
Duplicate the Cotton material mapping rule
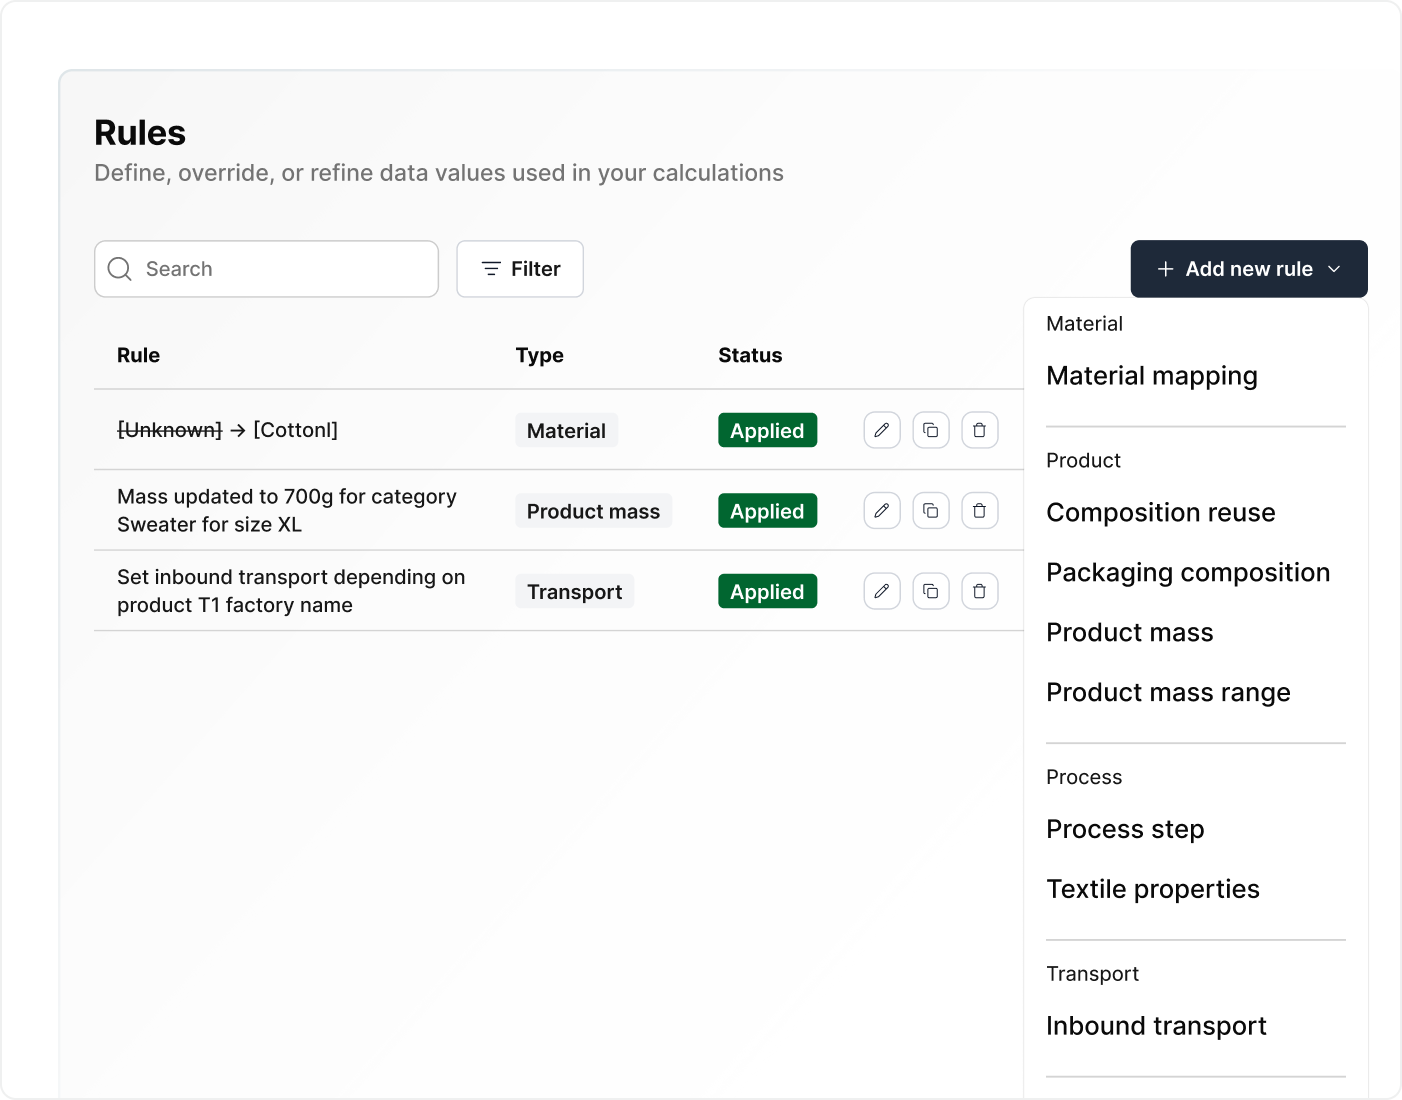930,430
